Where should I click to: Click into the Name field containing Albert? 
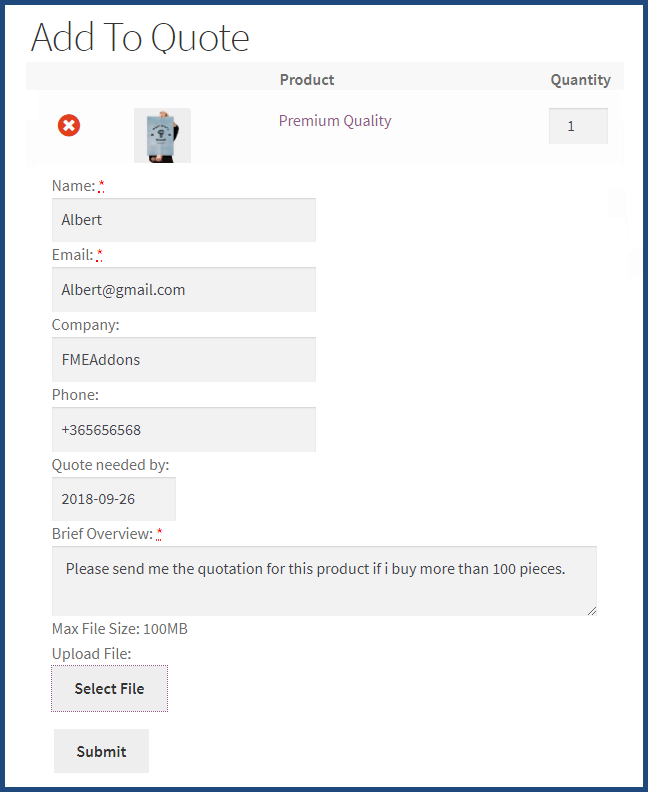[x=184, y=220]
